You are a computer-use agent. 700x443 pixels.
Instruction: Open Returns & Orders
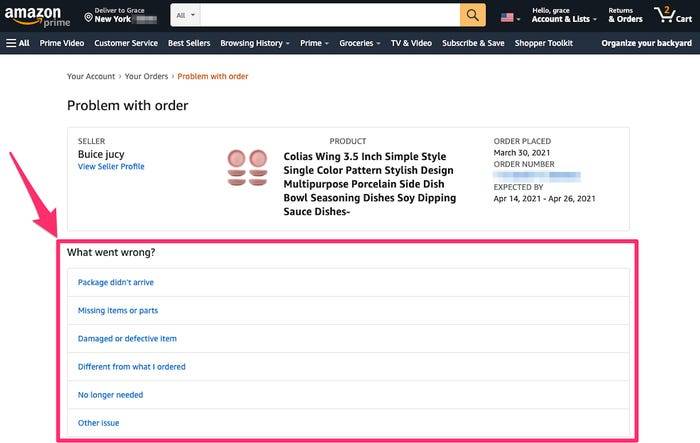[x=625, y=15]
